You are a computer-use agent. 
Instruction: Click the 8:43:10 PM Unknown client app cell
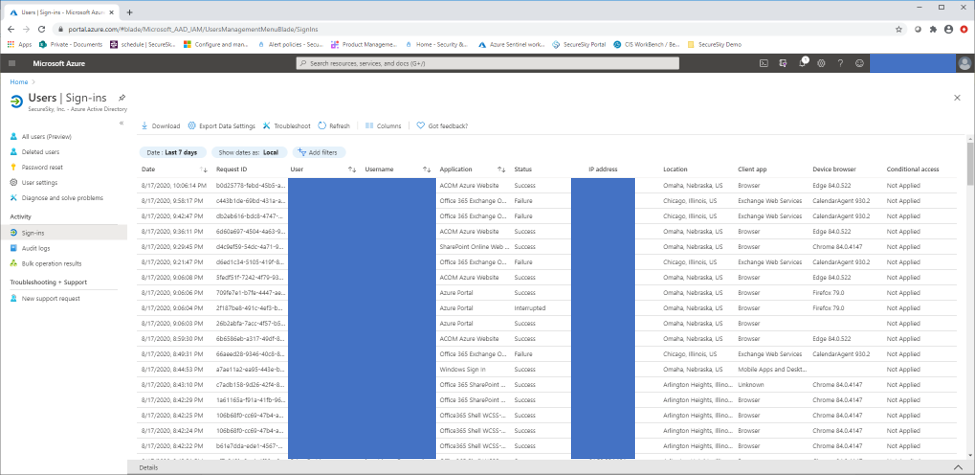(751, 384)
